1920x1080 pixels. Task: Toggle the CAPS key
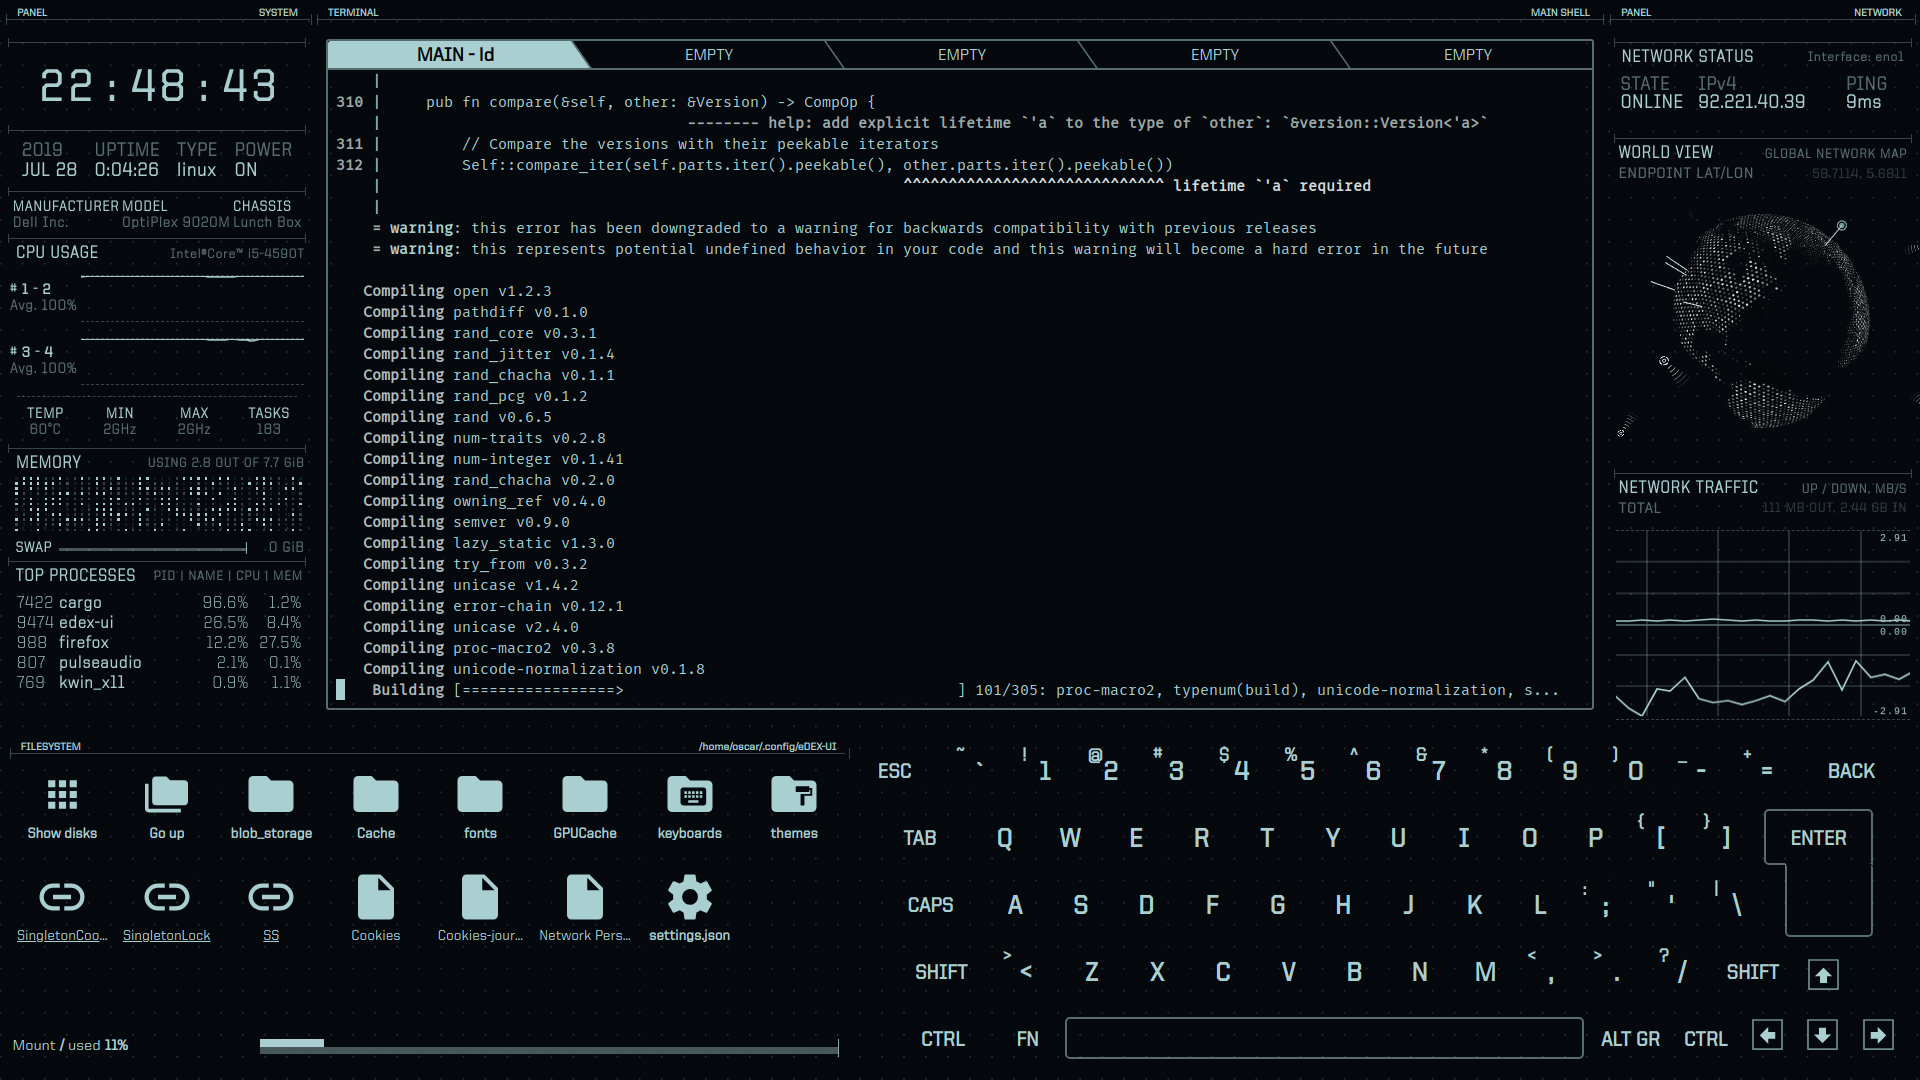pos(930,905)
